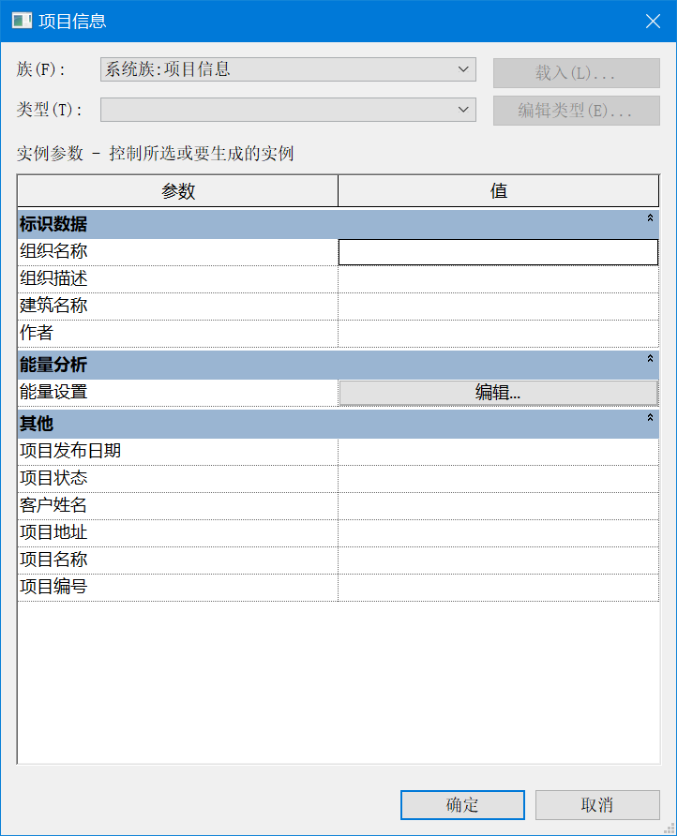
Task: Select the 组织描述 parameter label
Action: [53, 278]
